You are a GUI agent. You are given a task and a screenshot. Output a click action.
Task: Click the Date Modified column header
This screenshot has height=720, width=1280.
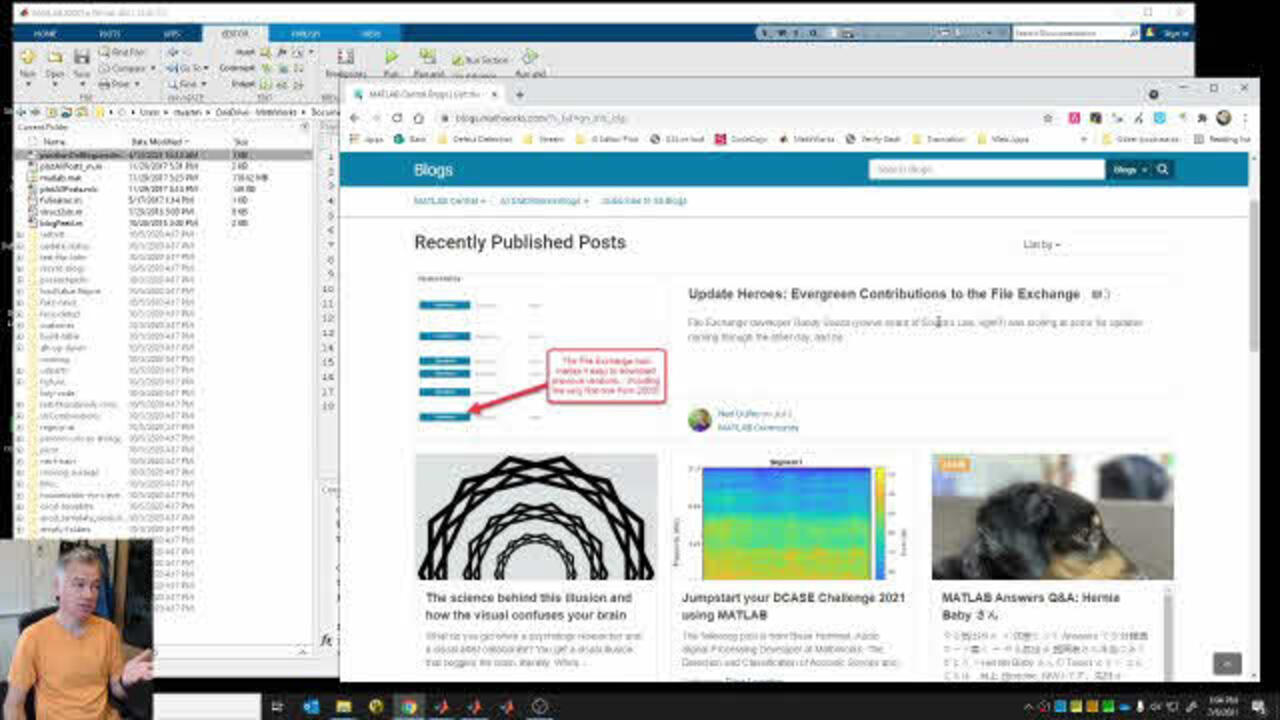click(x=159, y=142)
